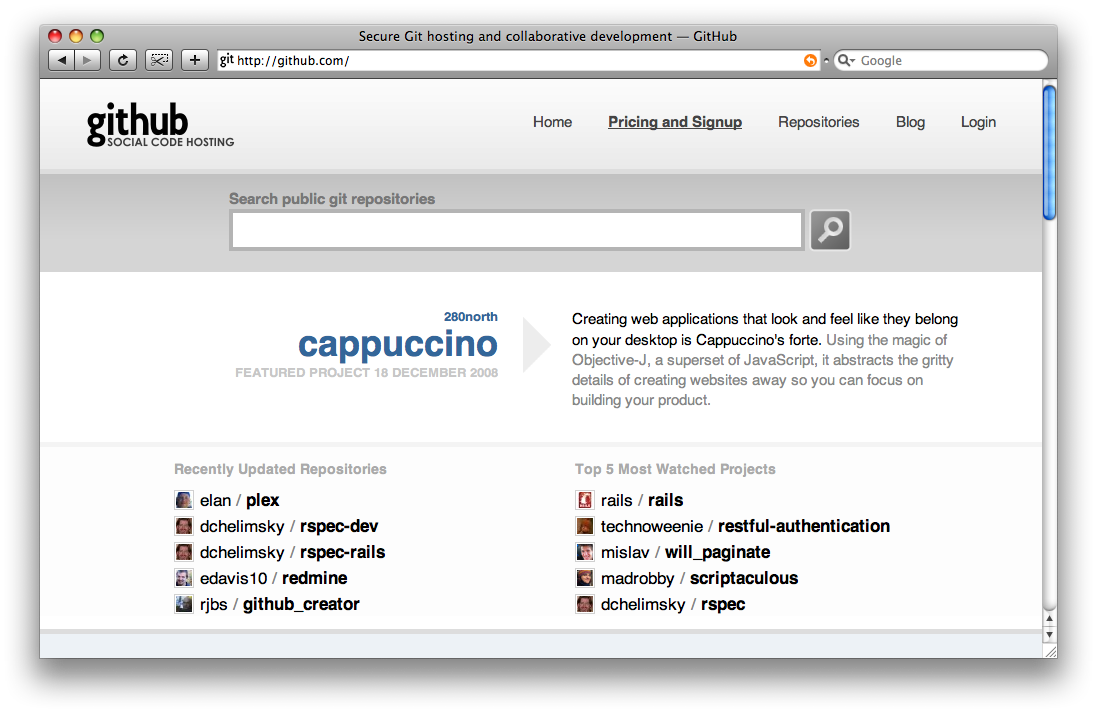Viewport: 1097px width, 713px height.
Task: Open the Blog nav link
Action: point(910,122)
